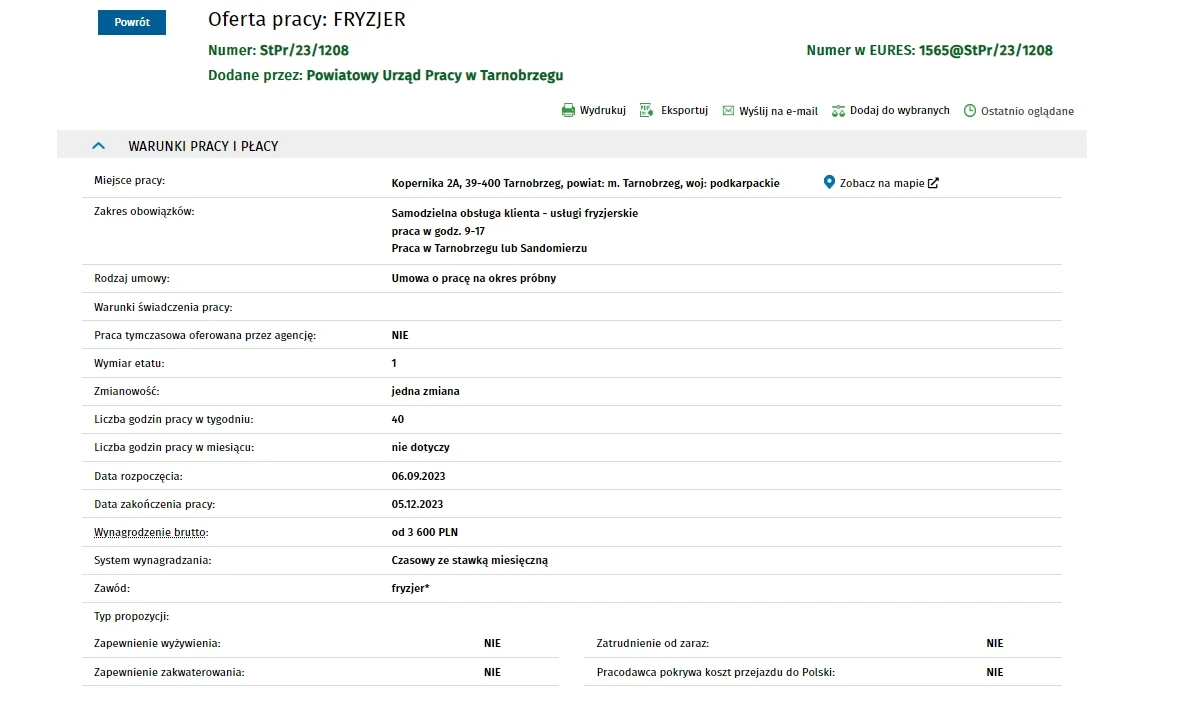Click the clock icon for Ostatnio oglądane
This screenshot has height=718, width=1177.
pos(970,111)
